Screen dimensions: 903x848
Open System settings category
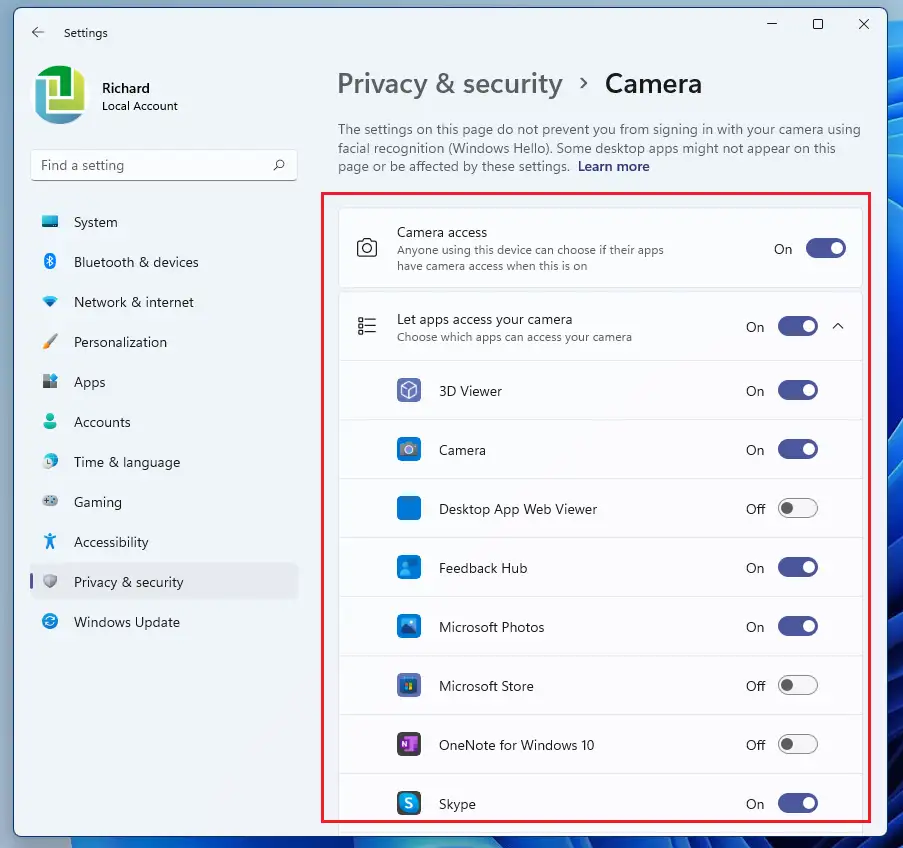coord(164,222)
